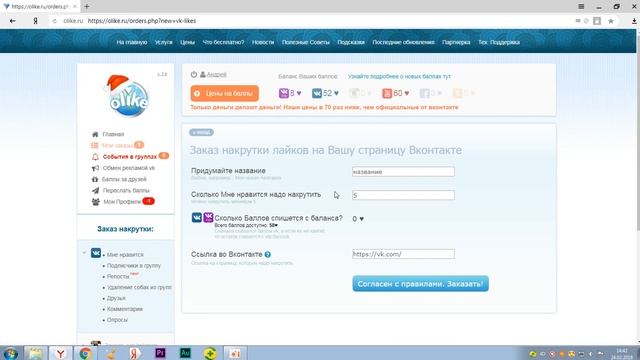Open browser downloads arrow icon

coord(634,21)
